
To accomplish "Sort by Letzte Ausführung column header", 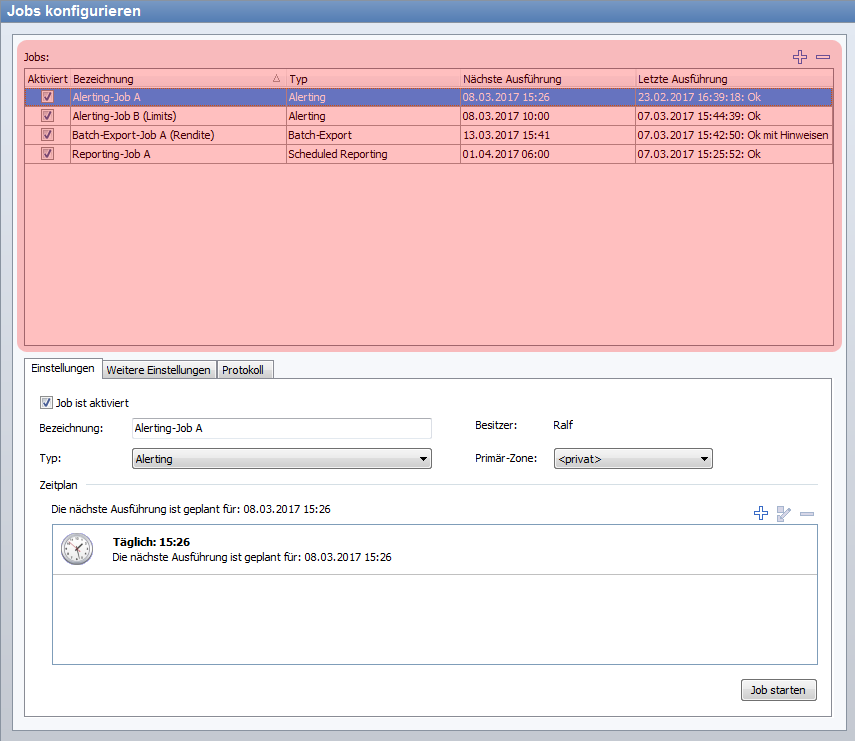I will [732, 79].
